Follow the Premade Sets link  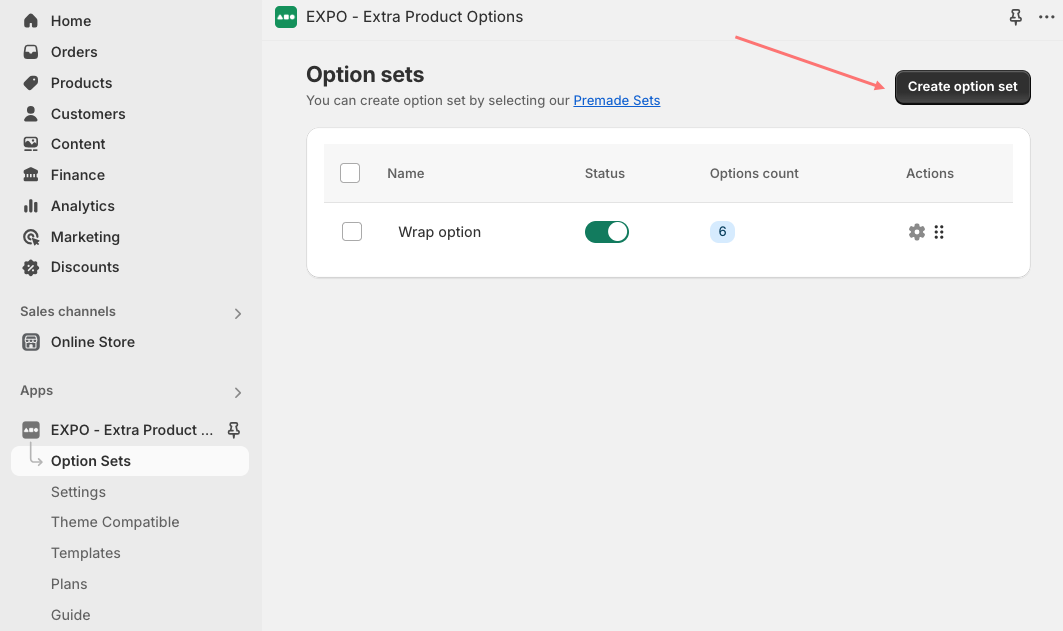pos(617,100)
